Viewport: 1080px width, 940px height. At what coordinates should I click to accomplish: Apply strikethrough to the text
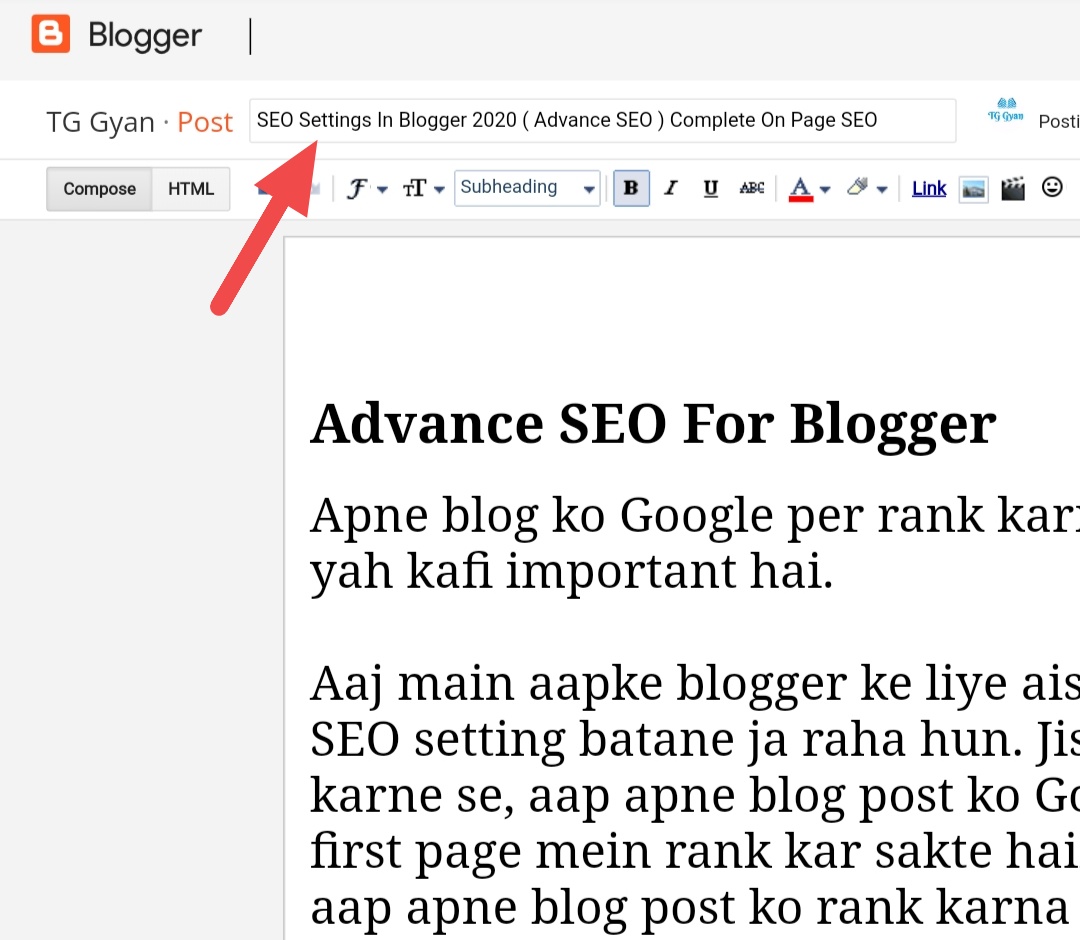click(752, 188)
